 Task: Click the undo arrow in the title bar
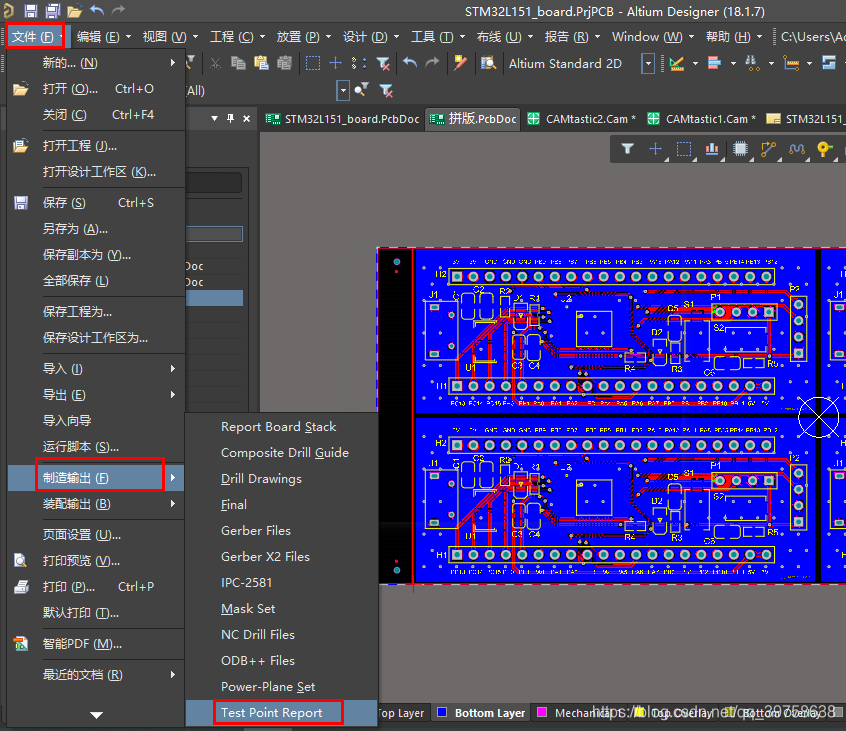(97, 10)
